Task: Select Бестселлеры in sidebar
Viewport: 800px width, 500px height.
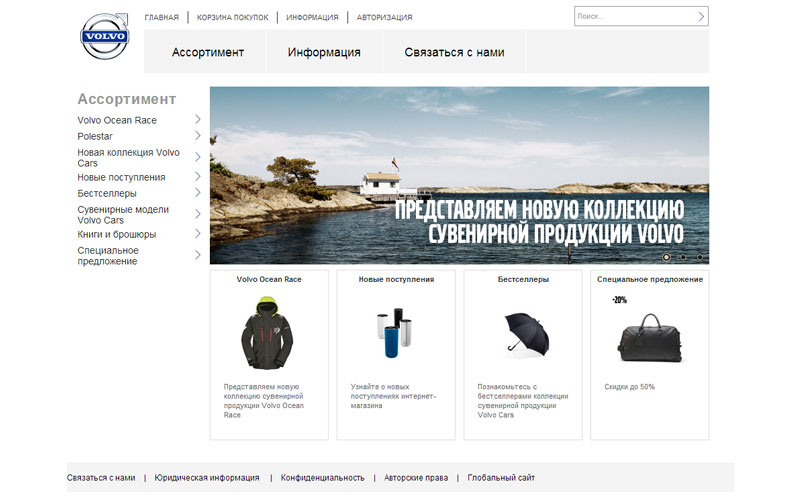Action: coord(107,193)
